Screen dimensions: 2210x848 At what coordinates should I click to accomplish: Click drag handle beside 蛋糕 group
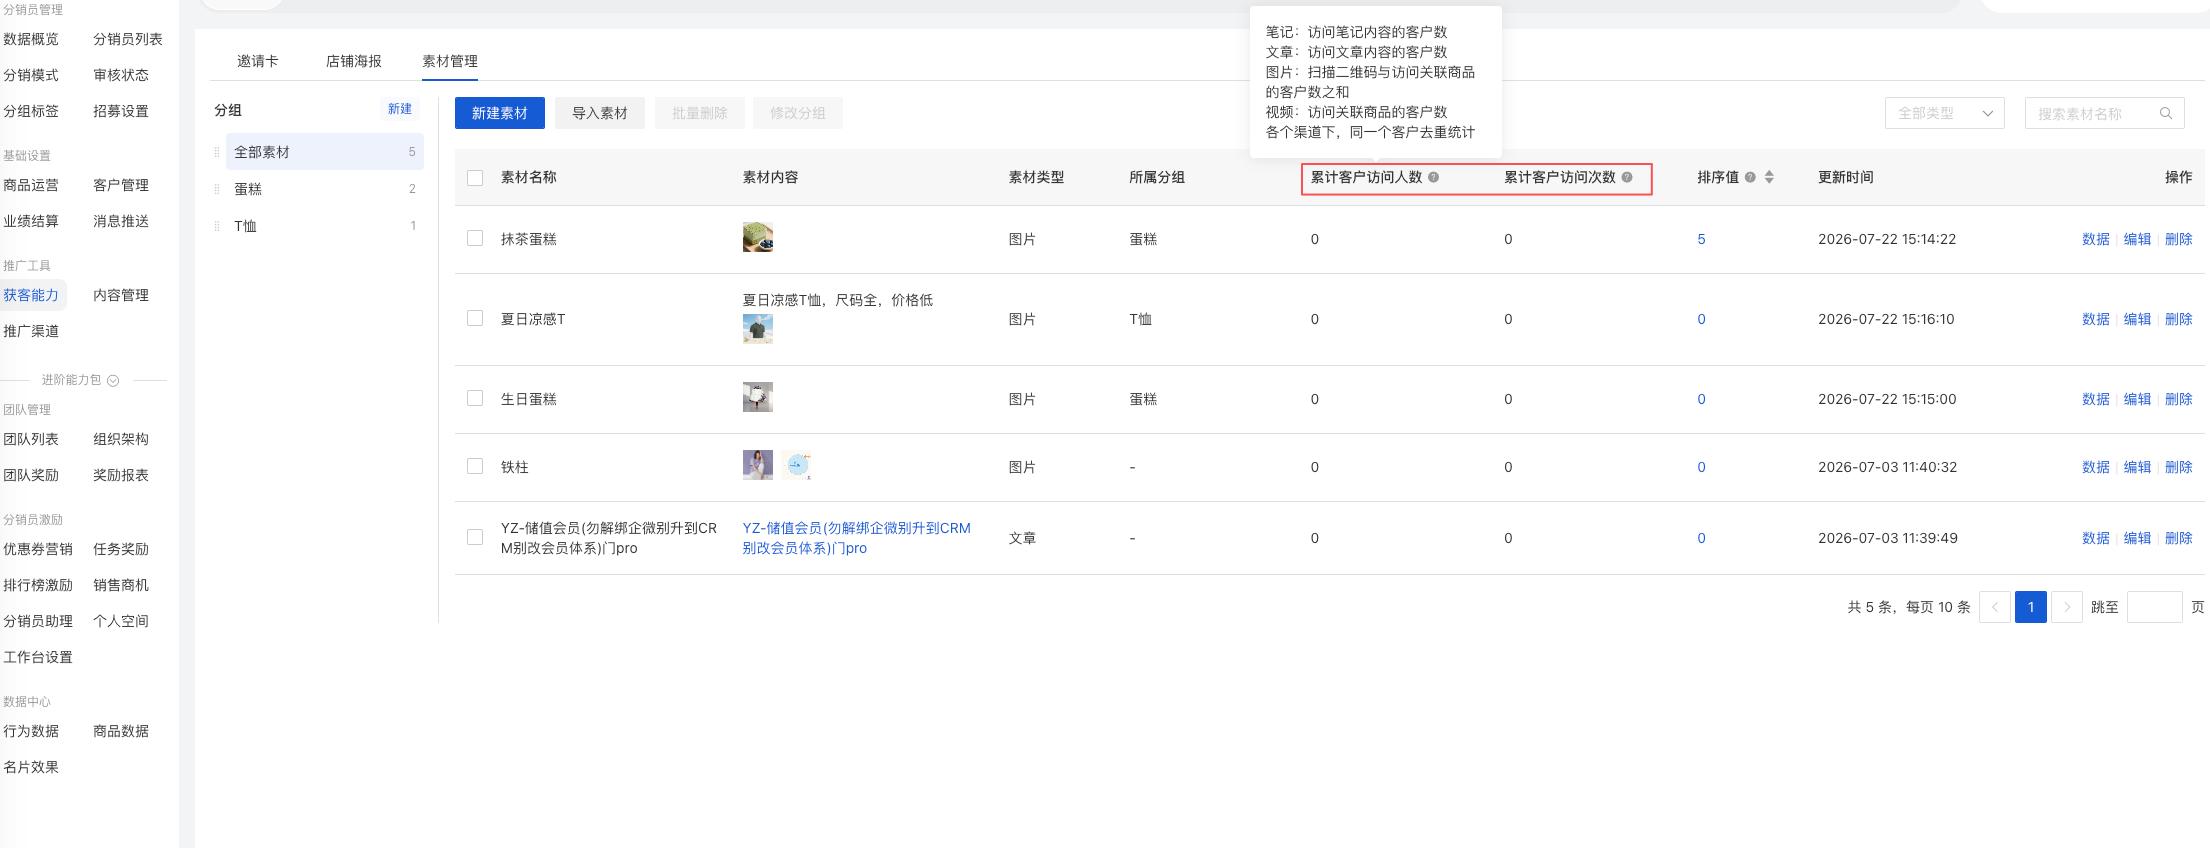pos(217,189)
